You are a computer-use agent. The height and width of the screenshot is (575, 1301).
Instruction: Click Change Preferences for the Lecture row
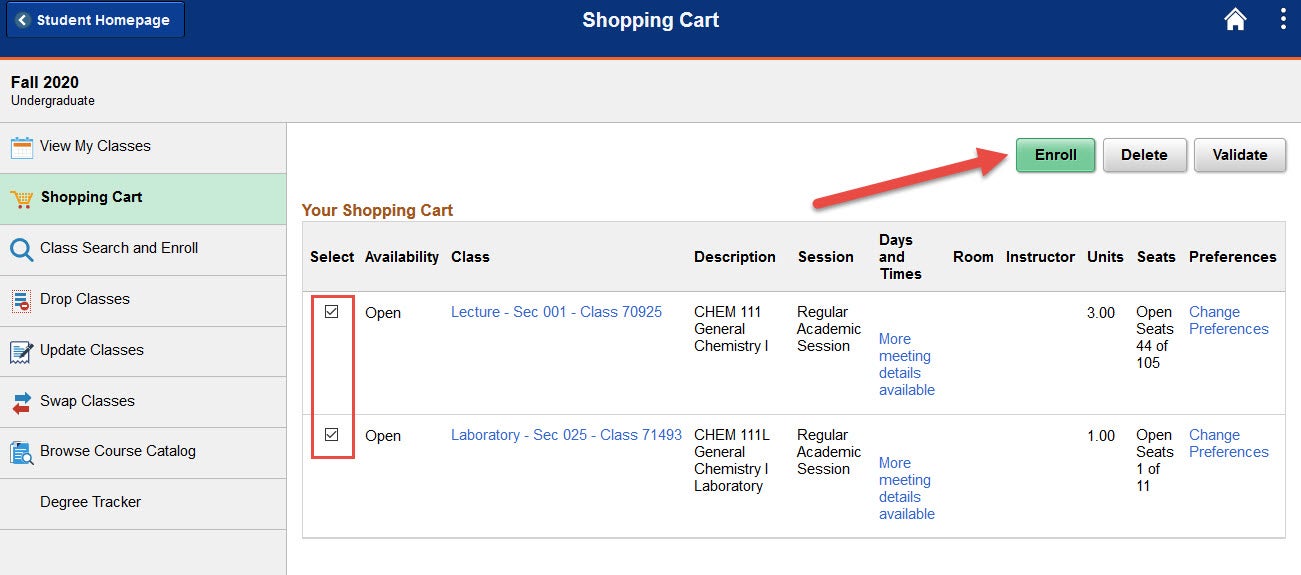(x=1228, y=320)
